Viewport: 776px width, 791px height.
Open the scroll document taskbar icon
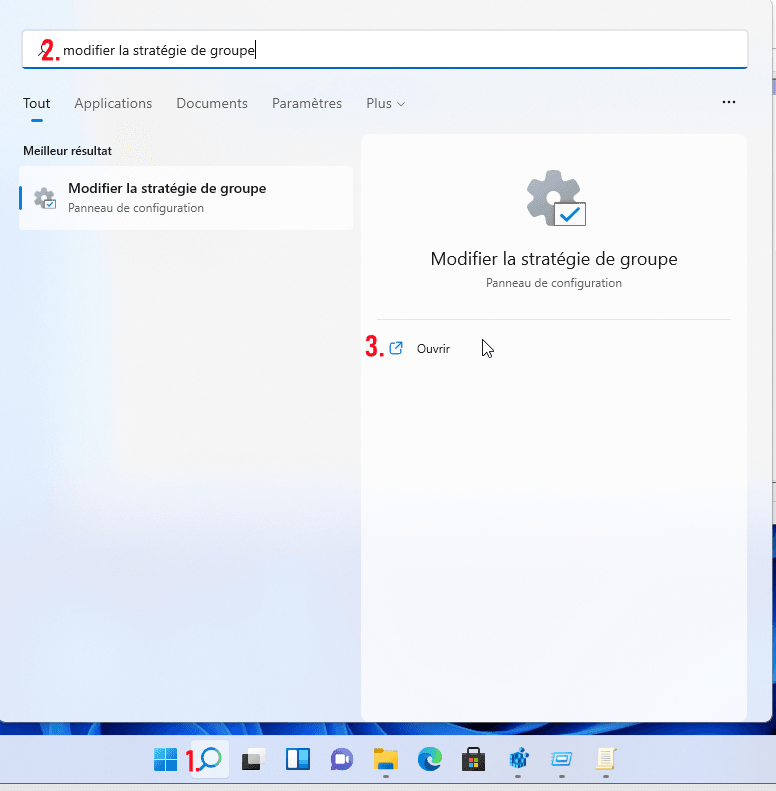(606, 759)
